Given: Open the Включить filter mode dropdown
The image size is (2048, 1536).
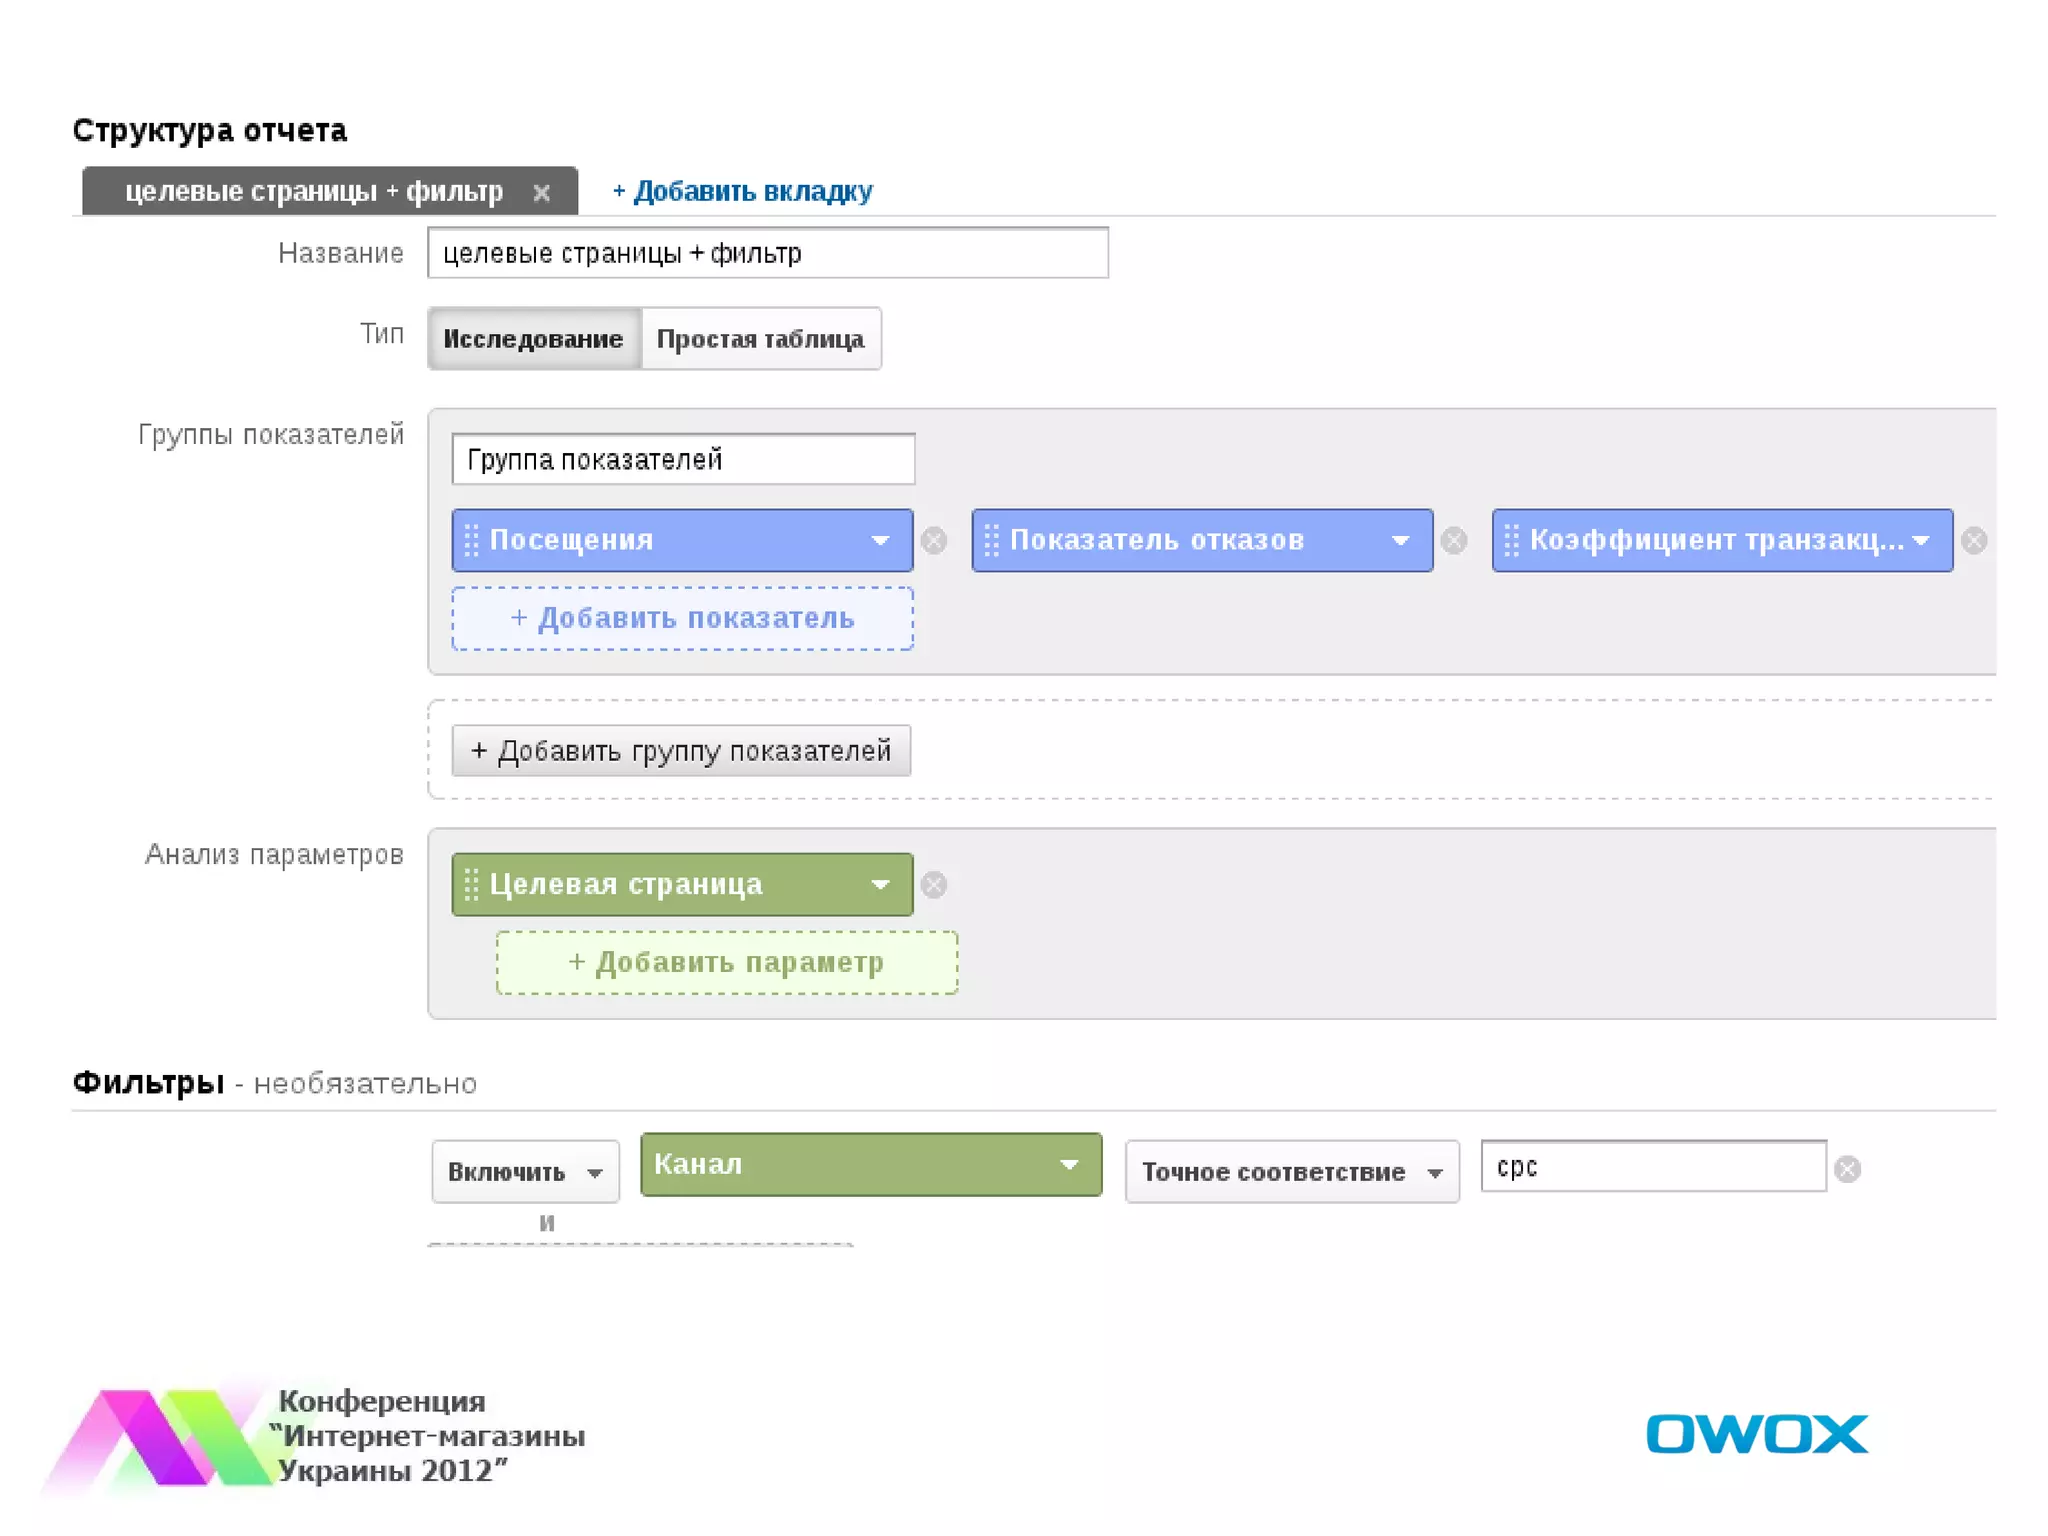Looking at the screenshot, I should pyautogui.click(x=525, y=1172).
